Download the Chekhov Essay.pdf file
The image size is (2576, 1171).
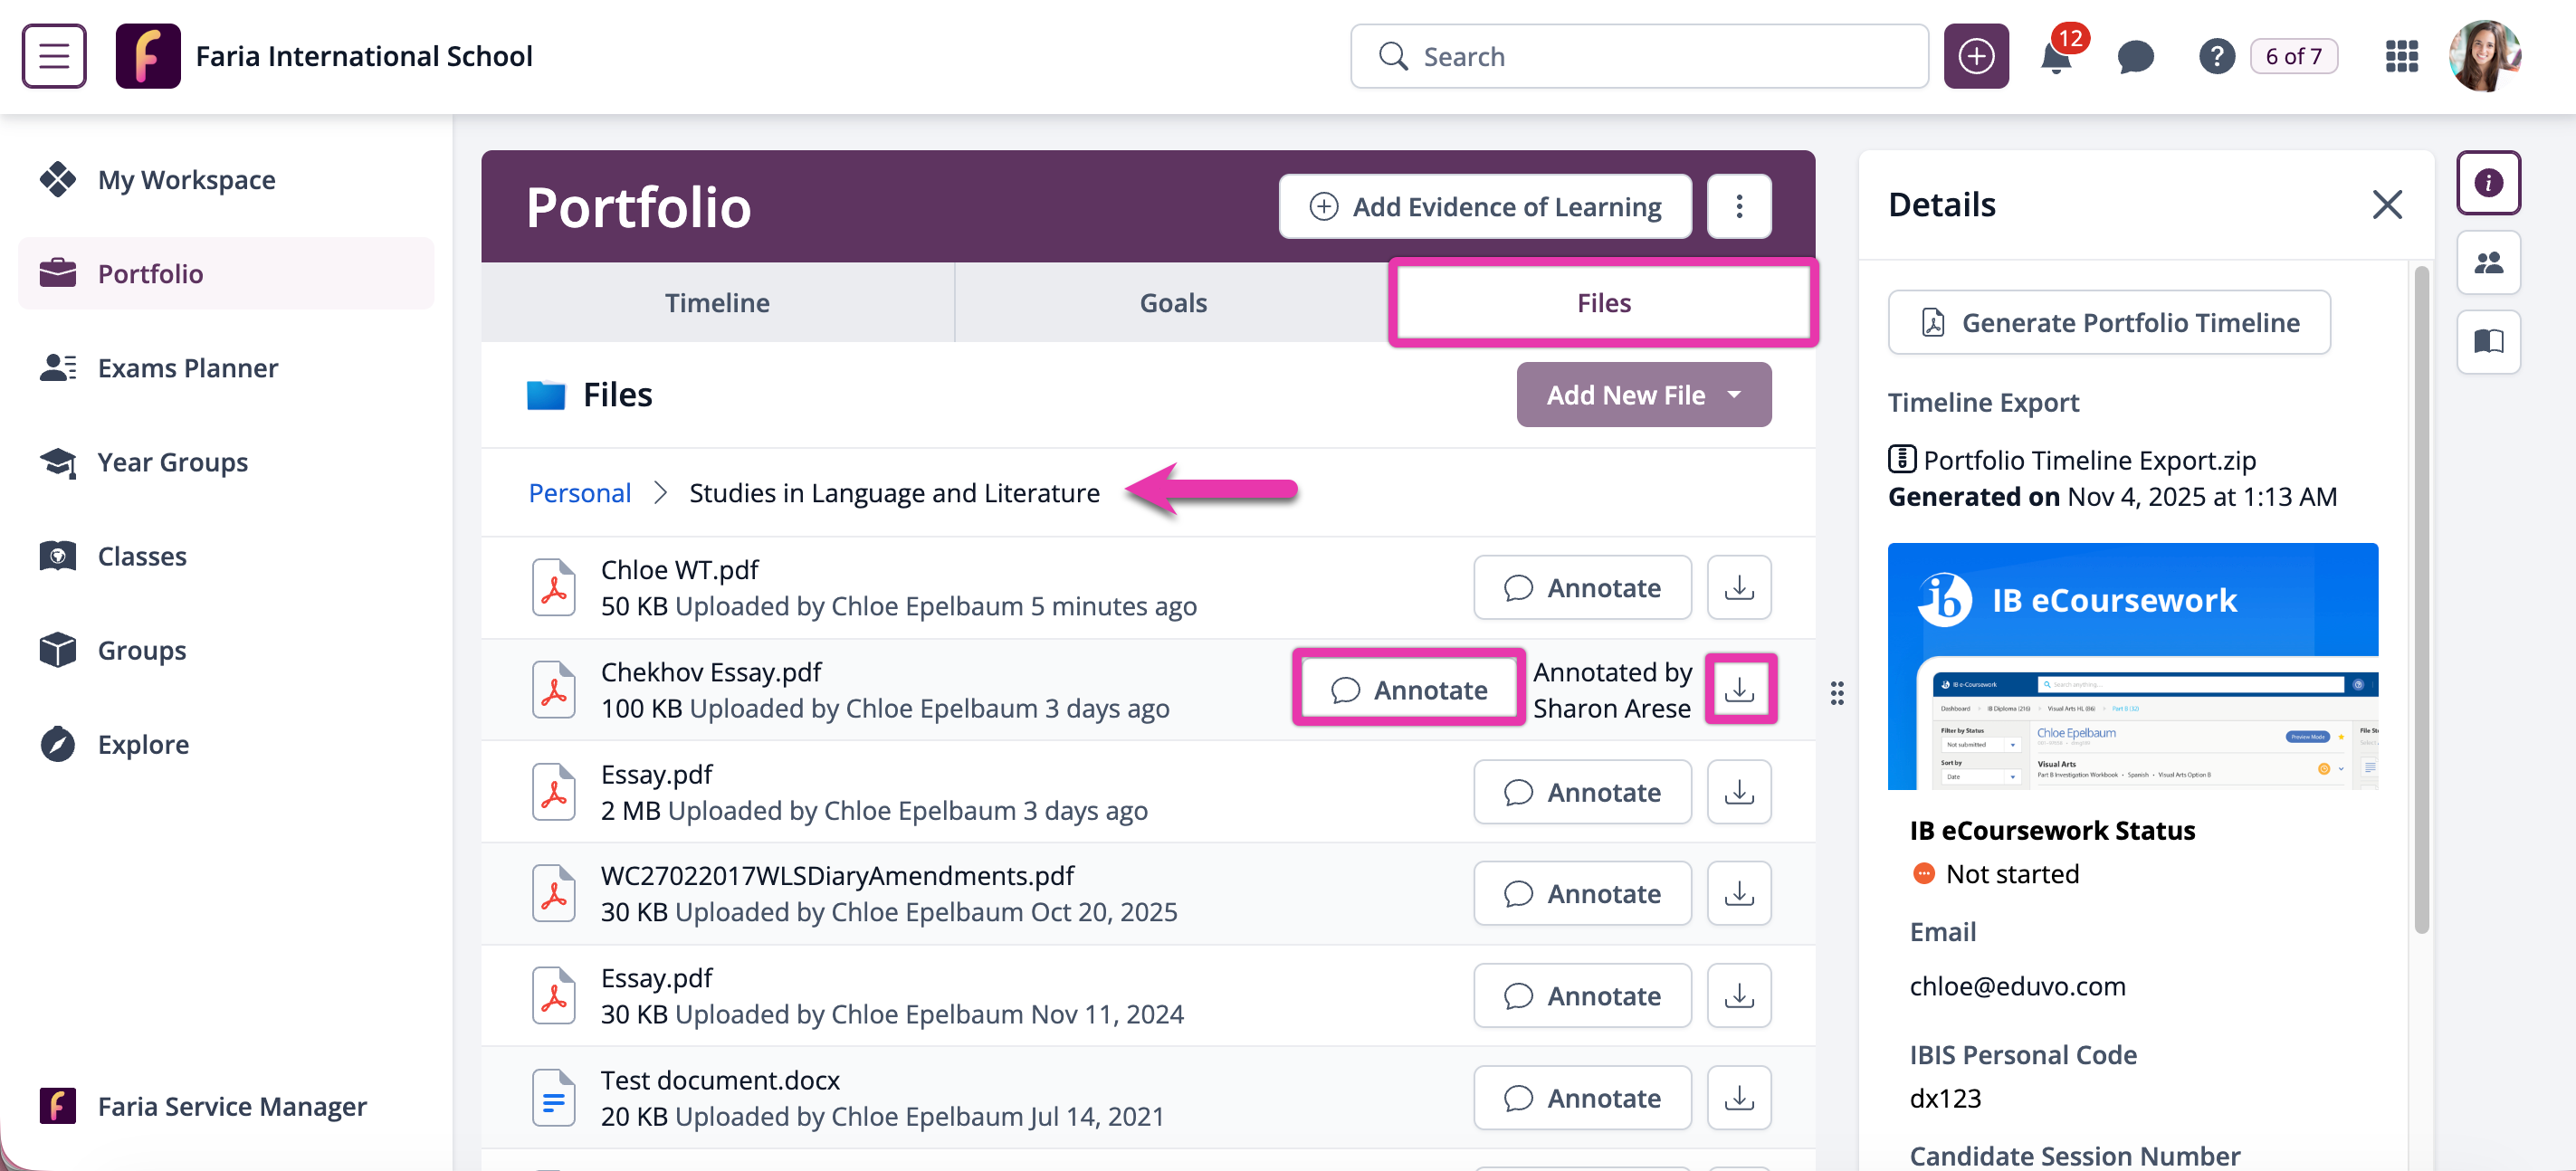[x=1739, y=690]
